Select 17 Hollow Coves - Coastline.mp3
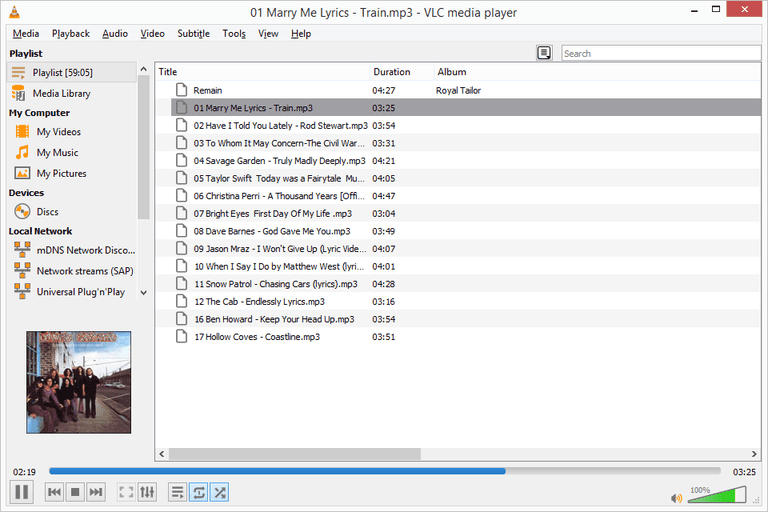Viewport: 768px width, 512px height. pyautogui.click(x=458, y=337)
